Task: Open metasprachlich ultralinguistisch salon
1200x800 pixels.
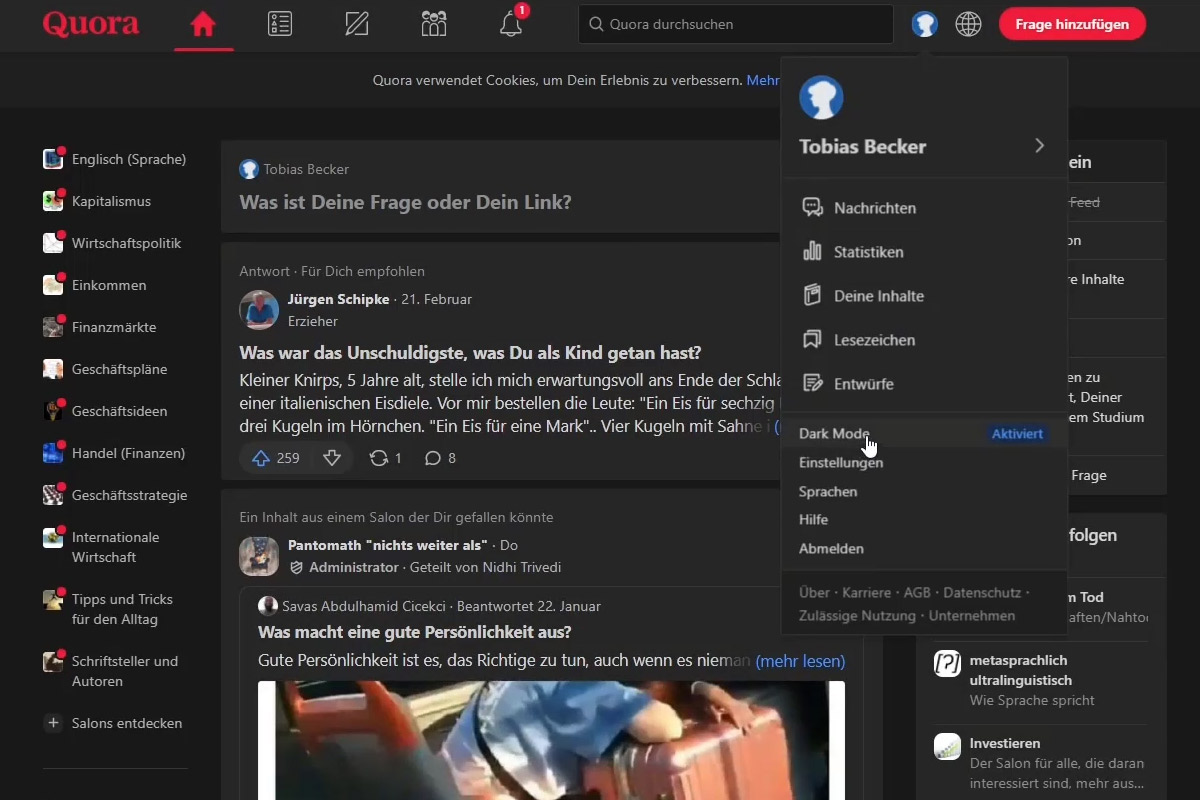Action: pos(1021,670)
